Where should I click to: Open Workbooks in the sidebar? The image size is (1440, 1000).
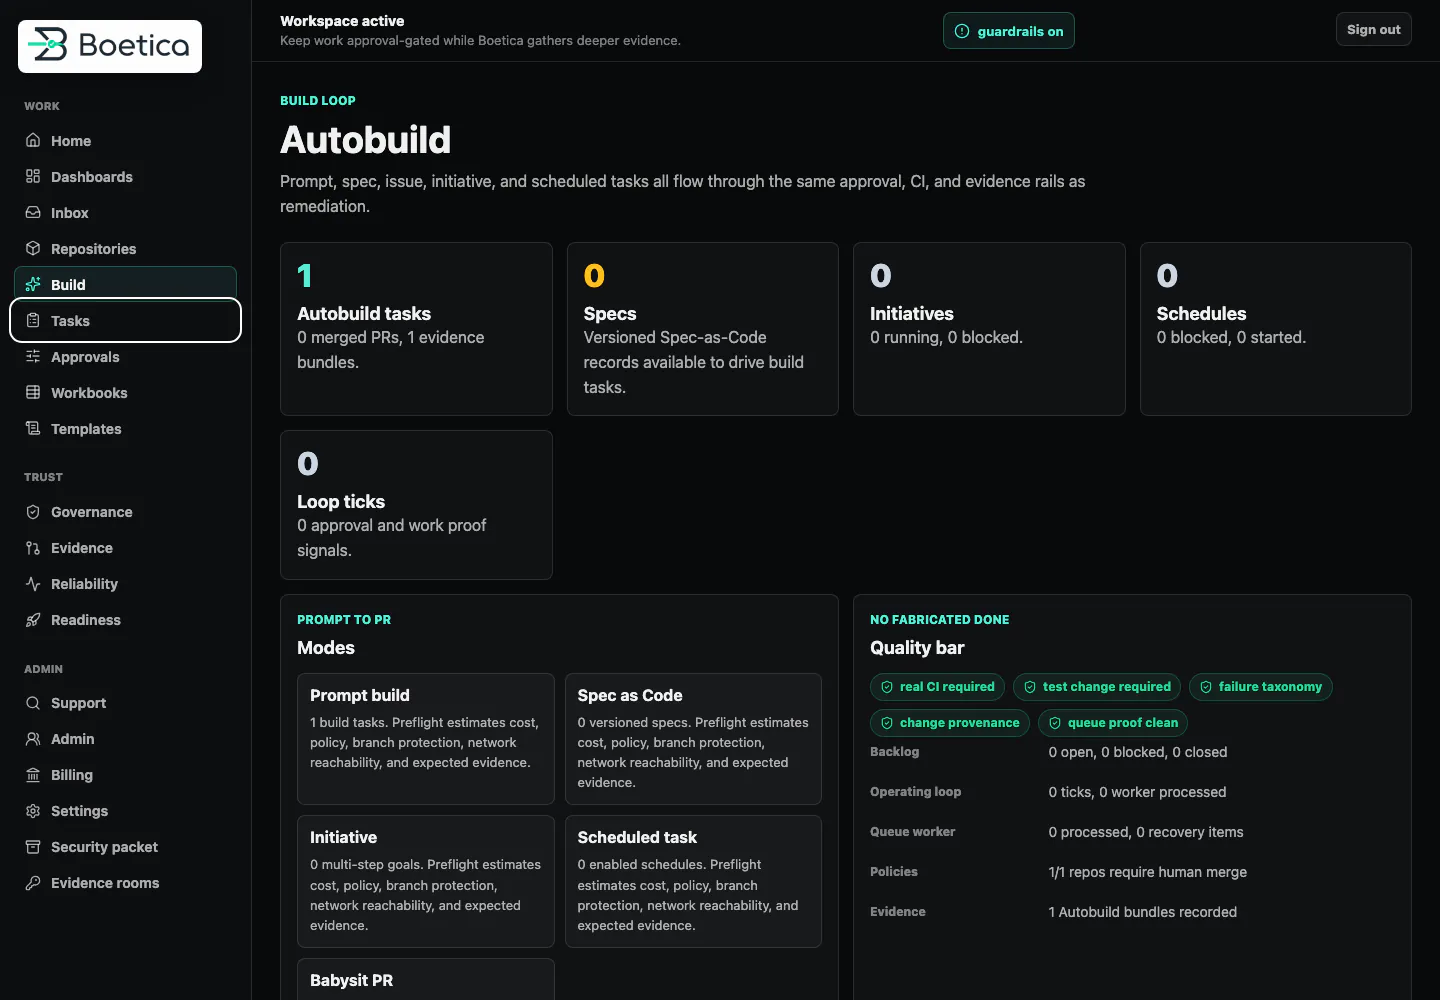pos(125,393)
